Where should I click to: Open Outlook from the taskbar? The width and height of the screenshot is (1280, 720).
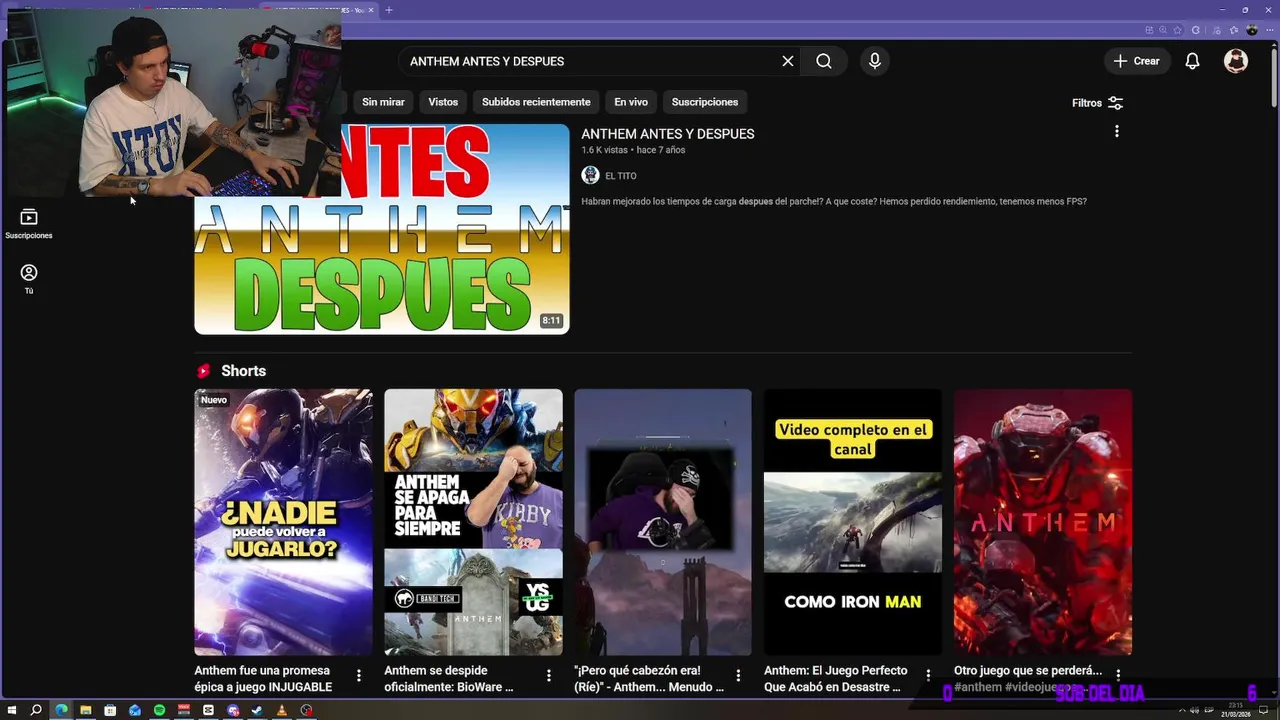pos(135,710)
